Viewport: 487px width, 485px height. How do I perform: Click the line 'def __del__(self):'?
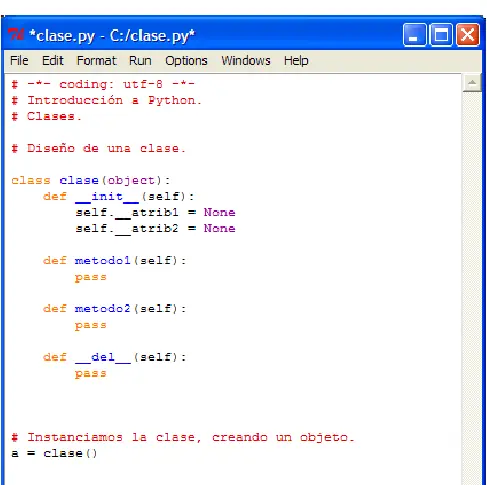[114, 357]
